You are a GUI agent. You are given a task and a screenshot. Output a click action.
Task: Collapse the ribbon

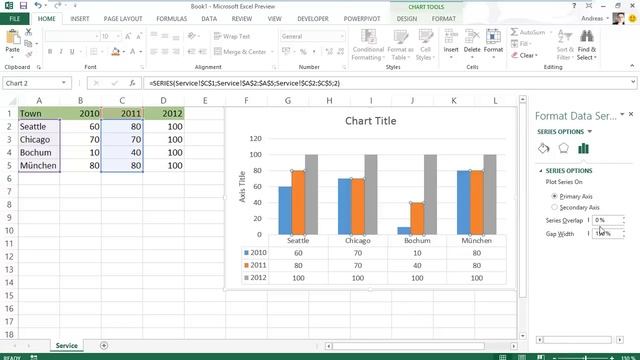632,66
